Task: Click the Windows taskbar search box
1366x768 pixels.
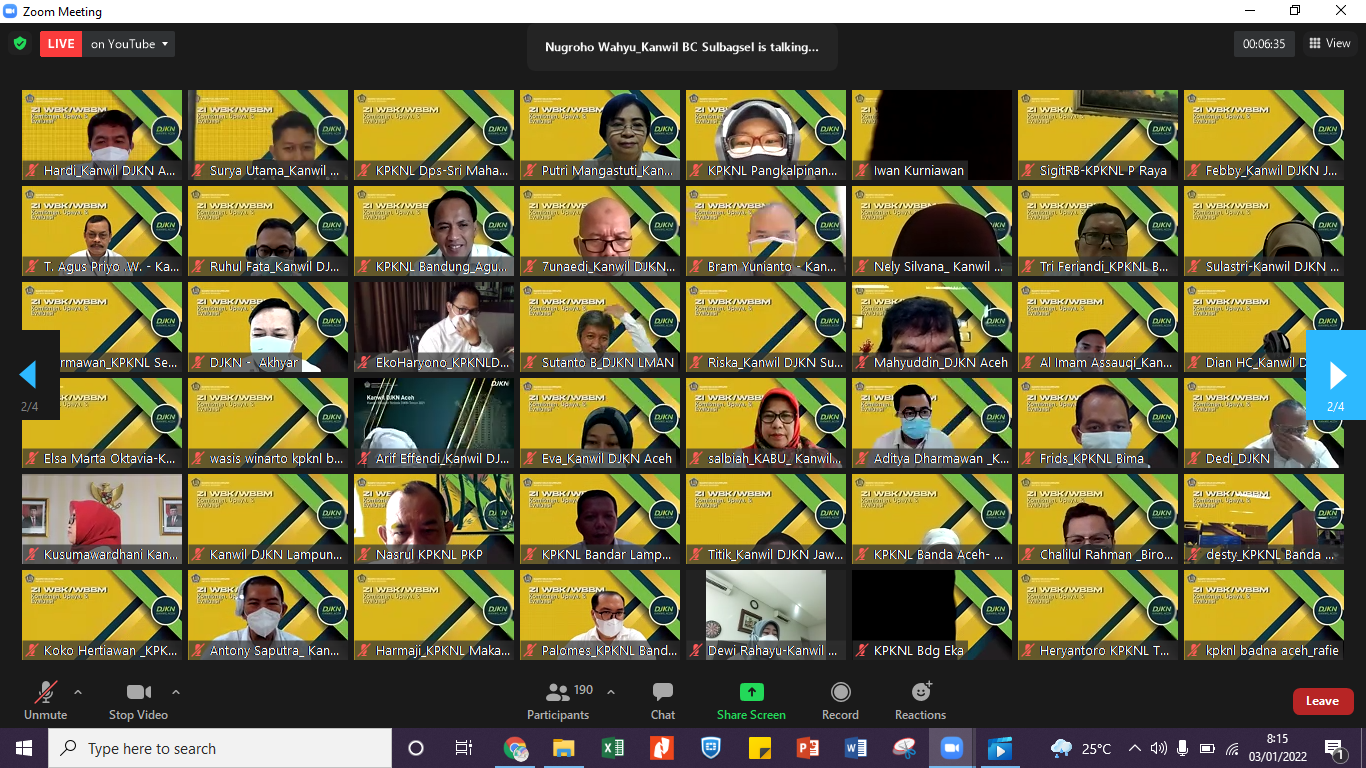Action: [220, 748]
